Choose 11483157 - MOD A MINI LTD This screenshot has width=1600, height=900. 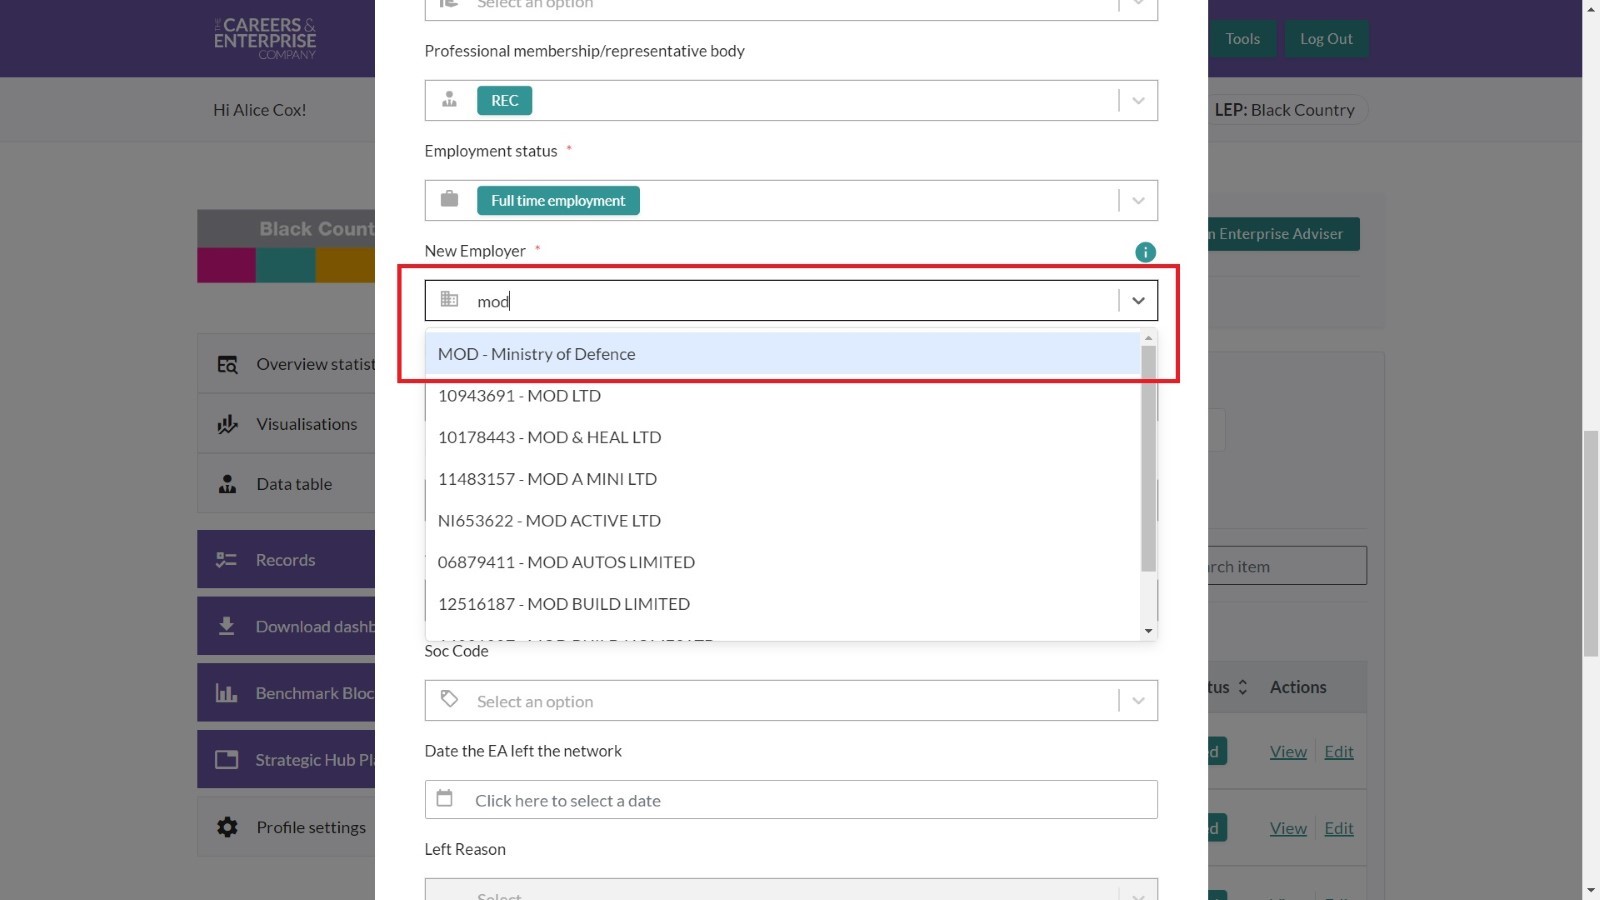[782, 479]
